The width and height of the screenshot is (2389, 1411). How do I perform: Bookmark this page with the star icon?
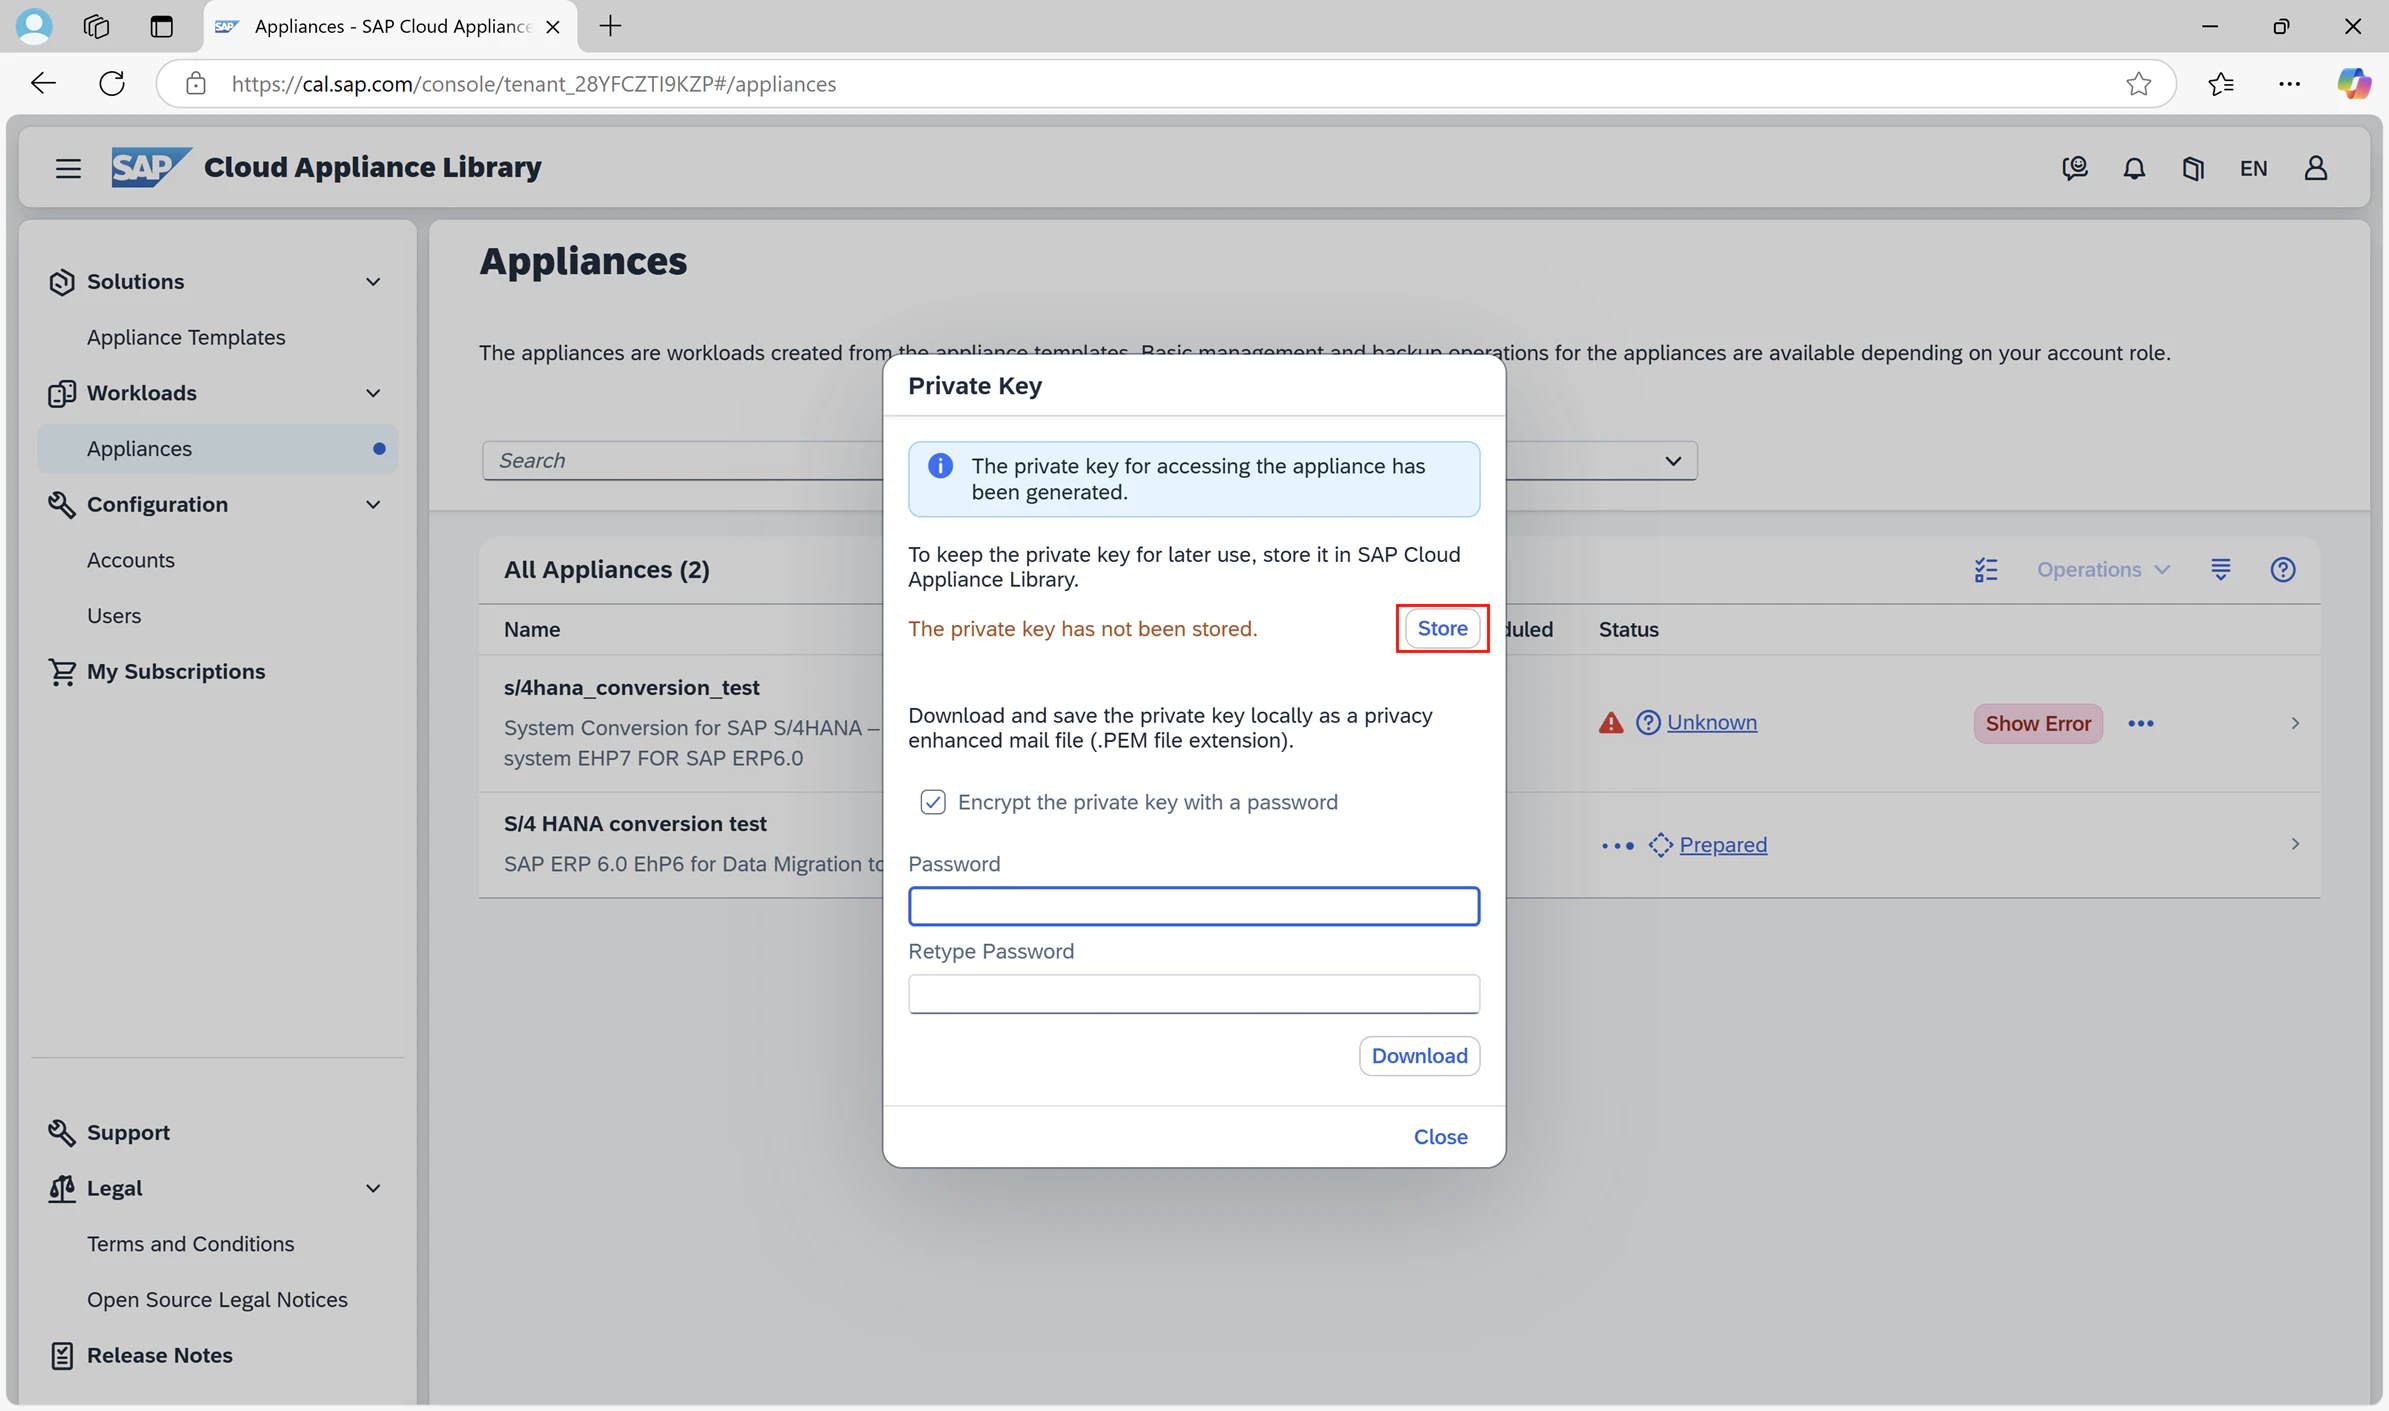point(2138,84)
